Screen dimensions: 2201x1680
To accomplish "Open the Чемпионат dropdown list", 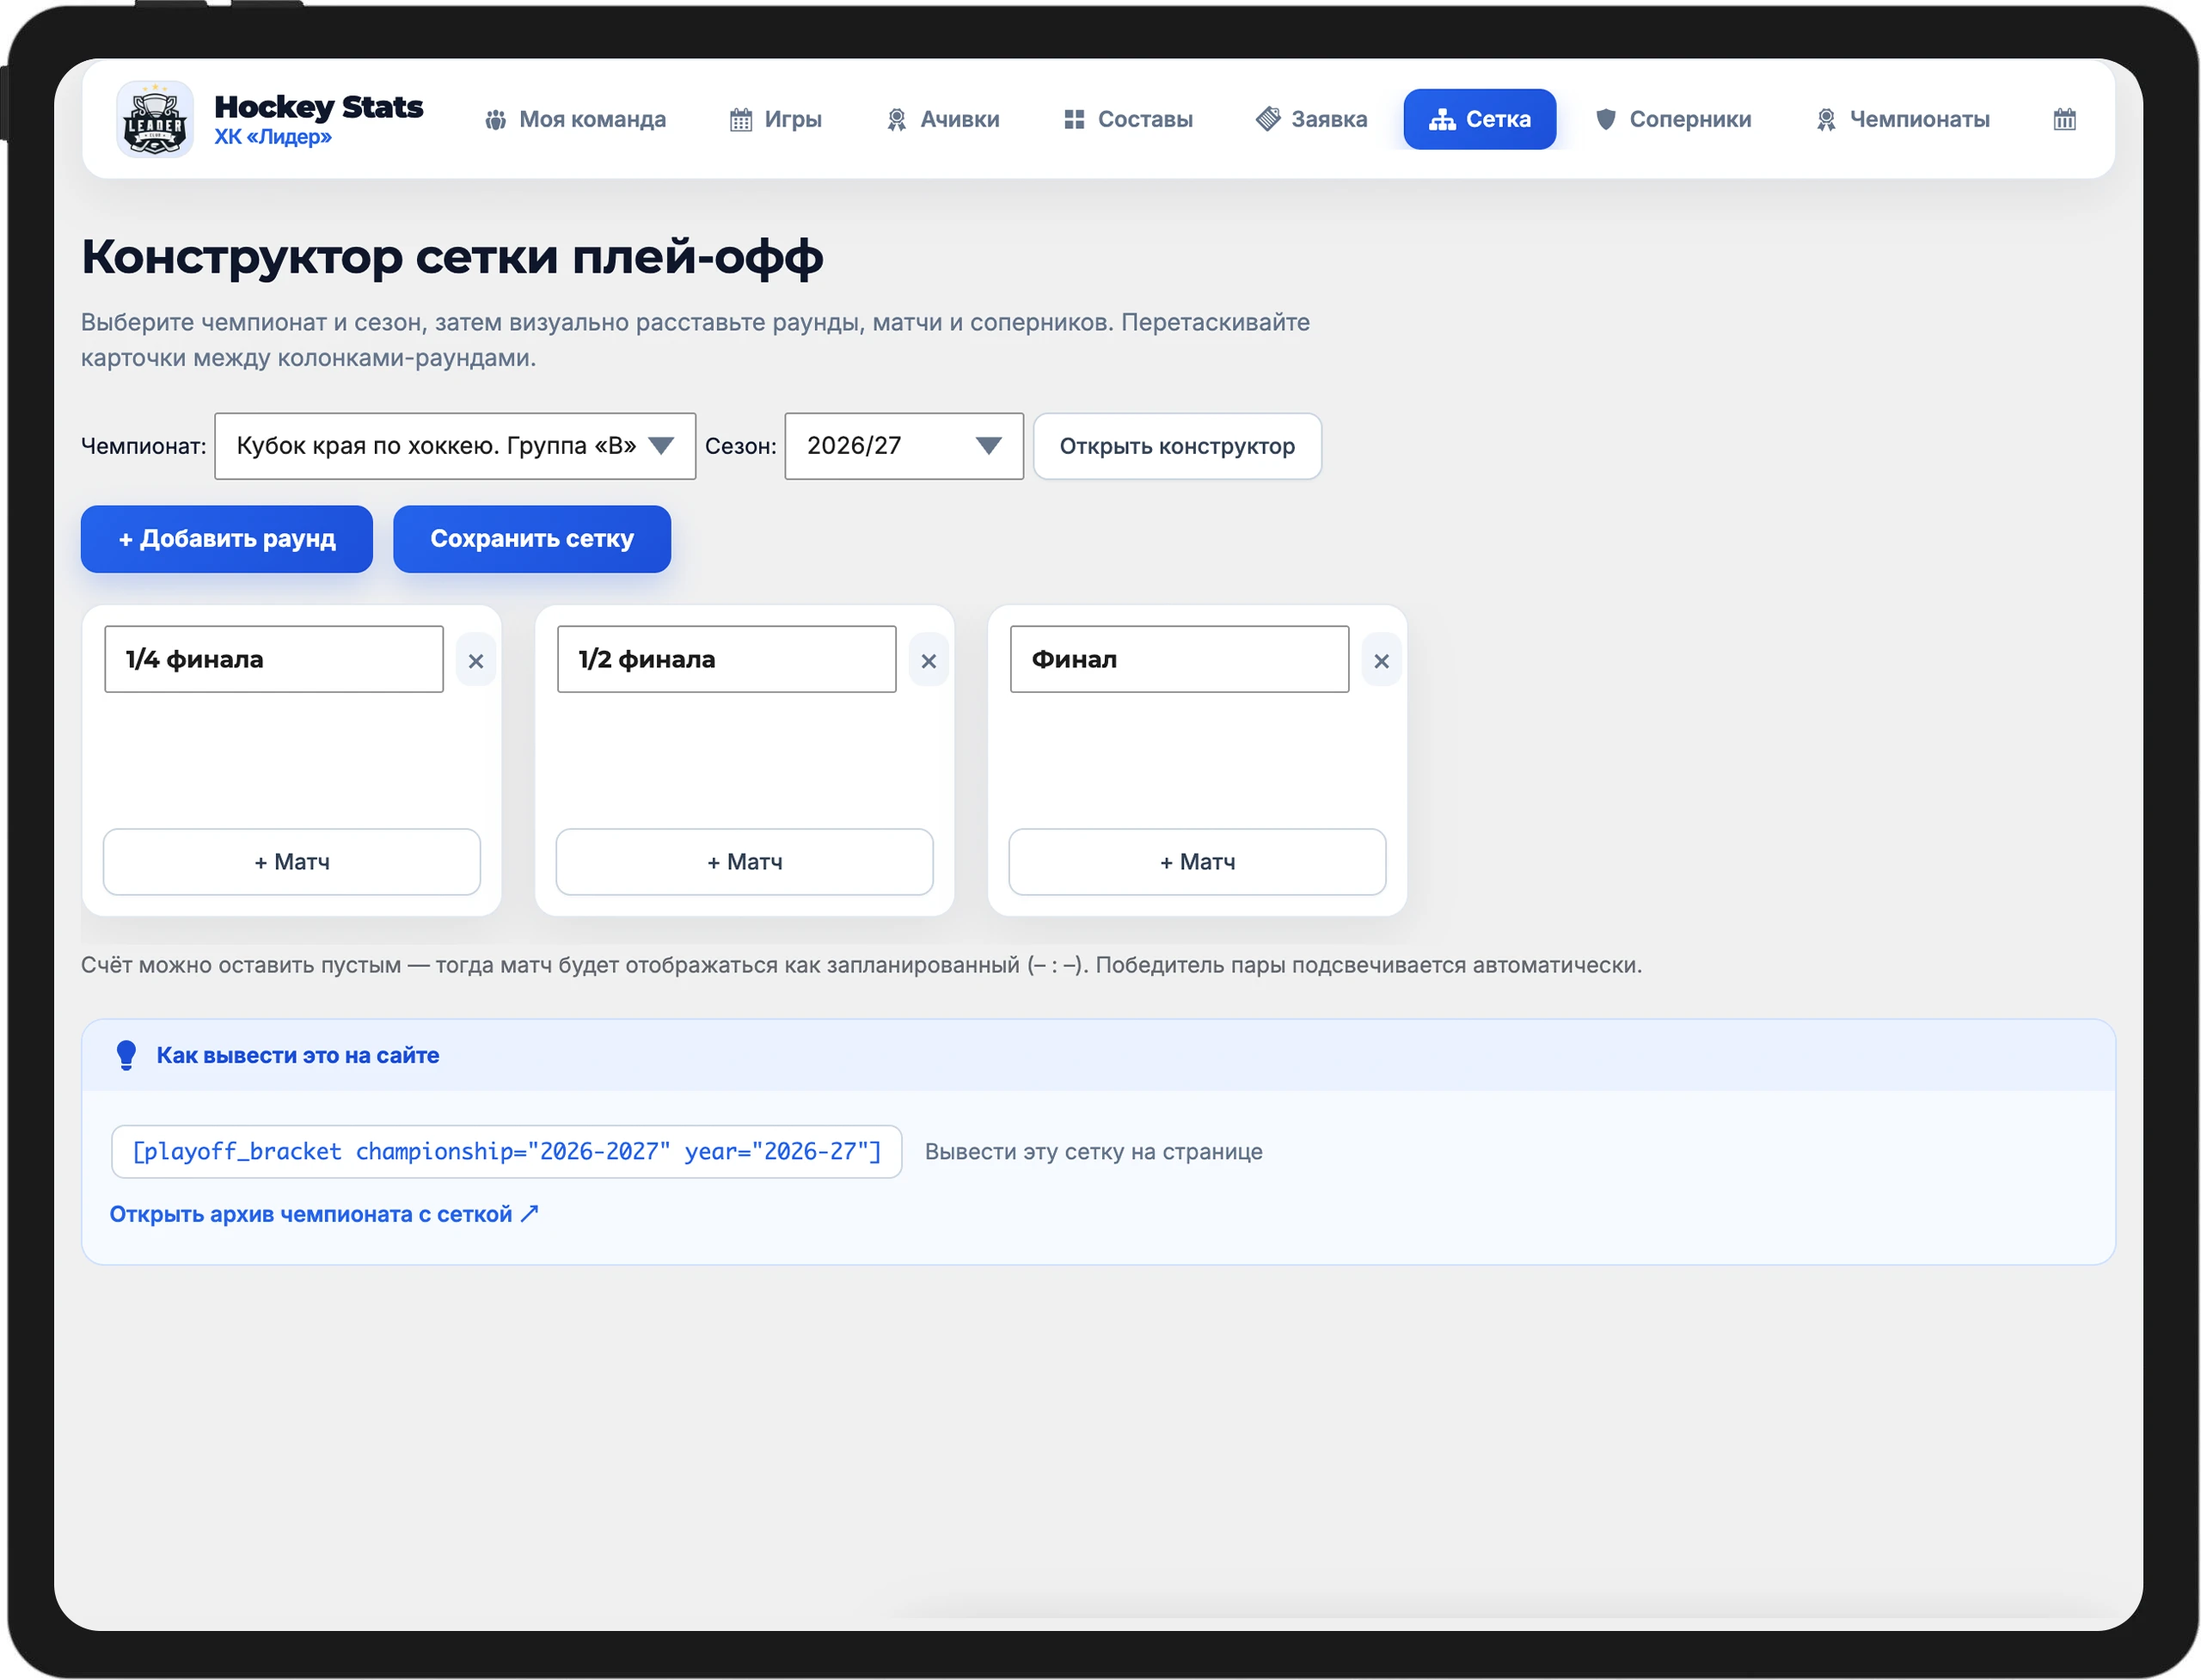I will (455, 446).
